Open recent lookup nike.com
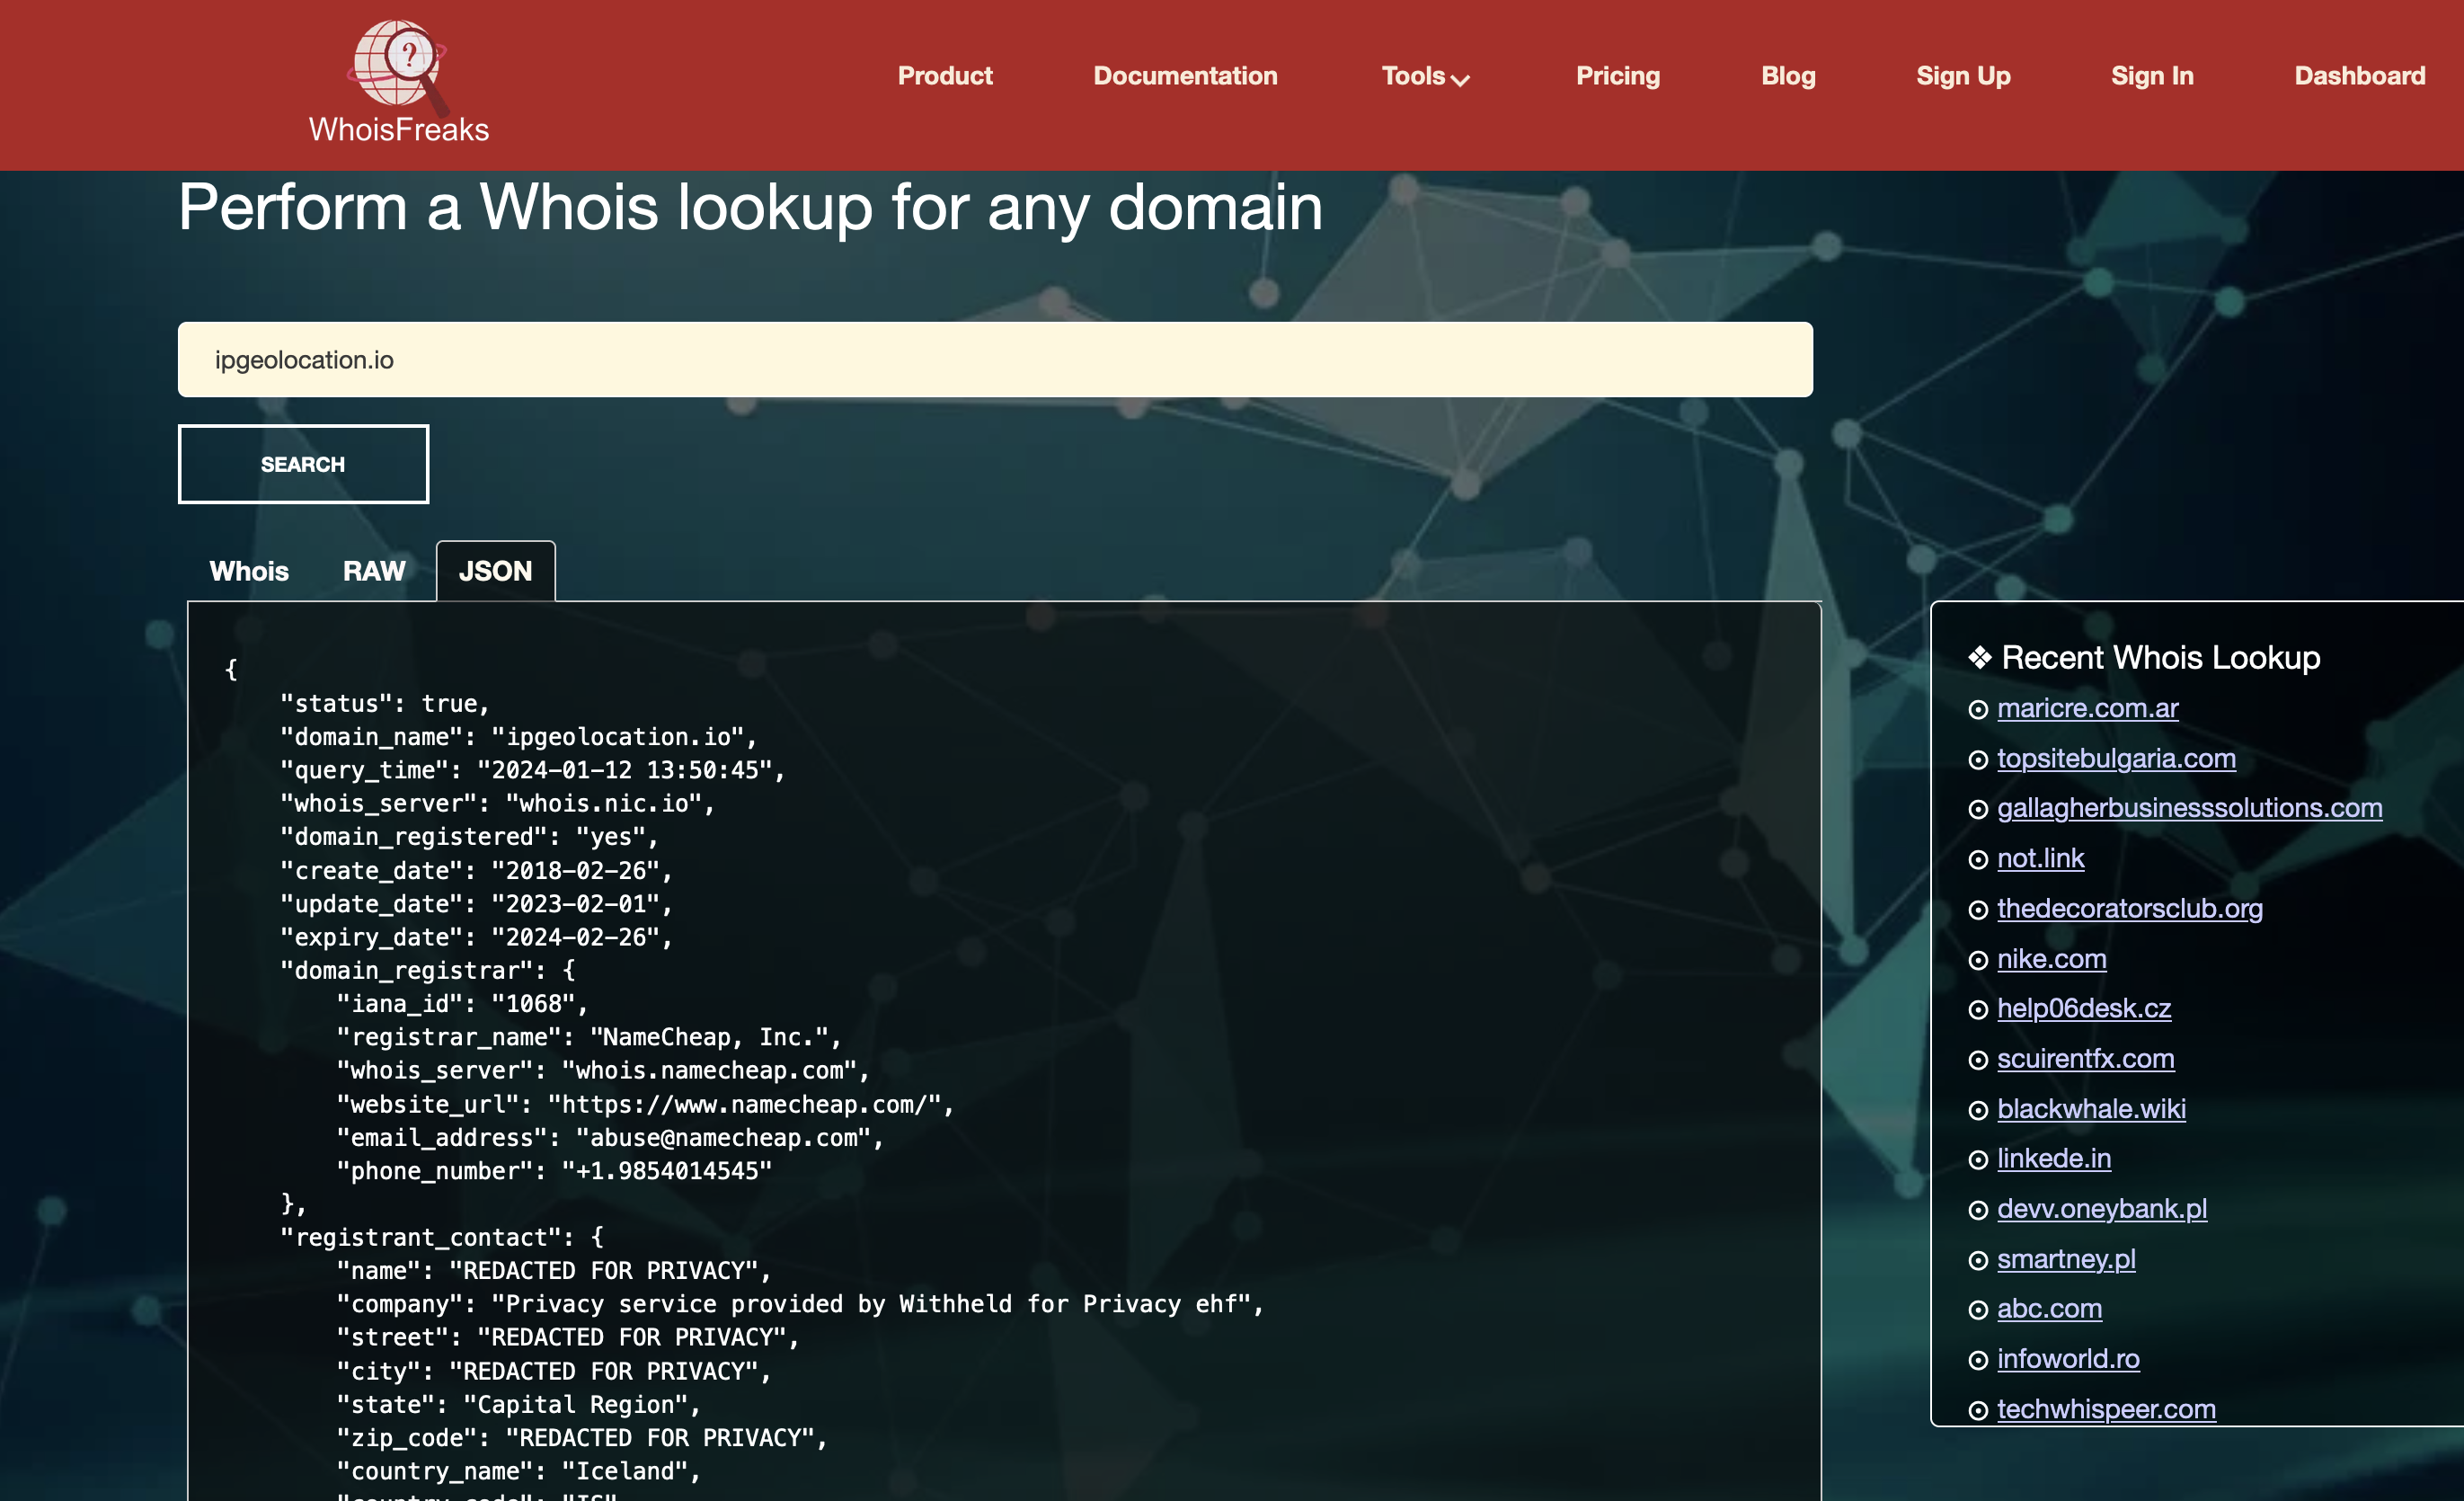This screenshot has width=2464, height=1501. pos(2051,959)
